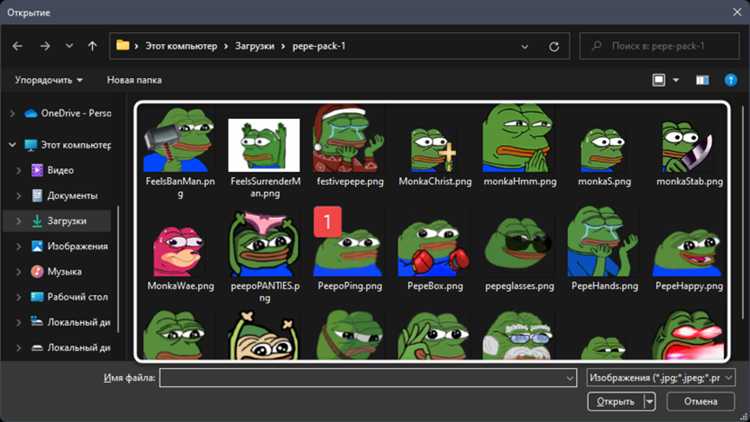Open Рабочий стол in sidebar
Screen dimensions: 750x422
pyautogui.click(x=69, y=297)
